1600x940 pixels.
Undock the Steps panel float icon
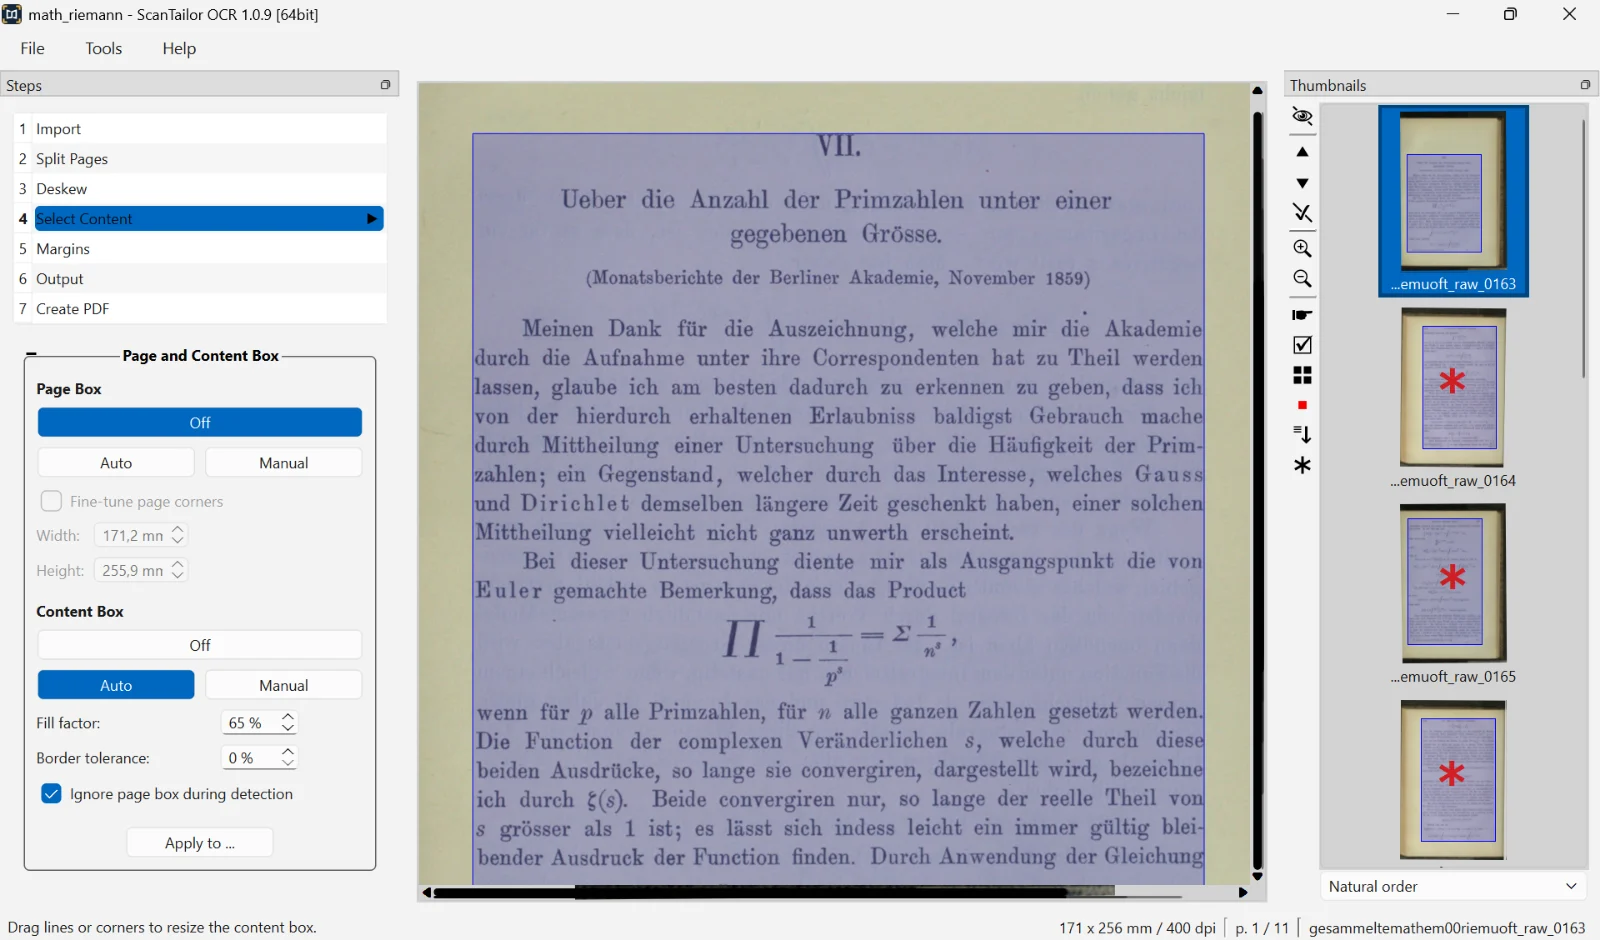386,85
